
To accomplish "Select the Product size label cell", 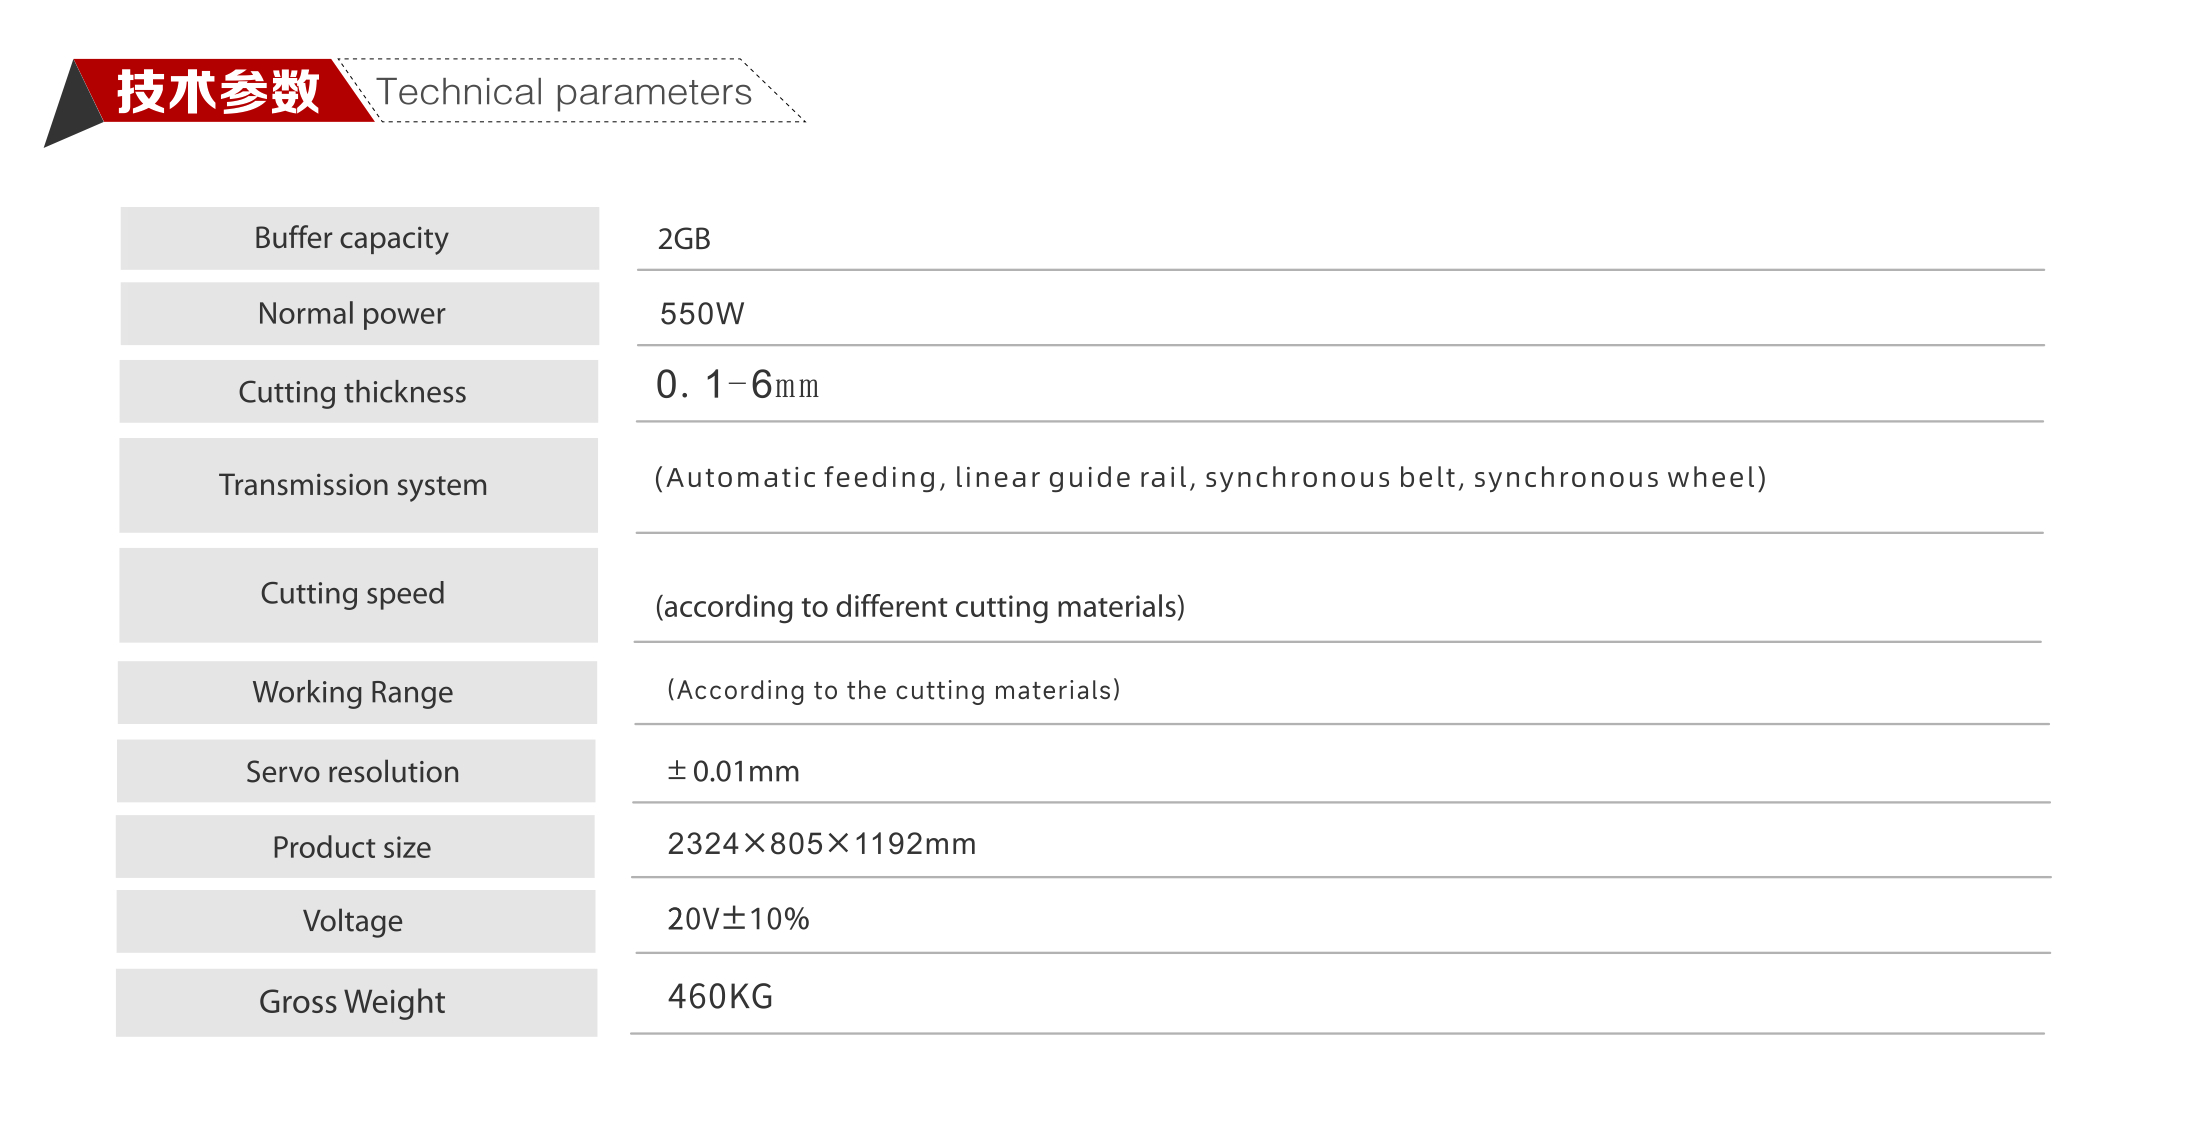I will coord(355,846).
